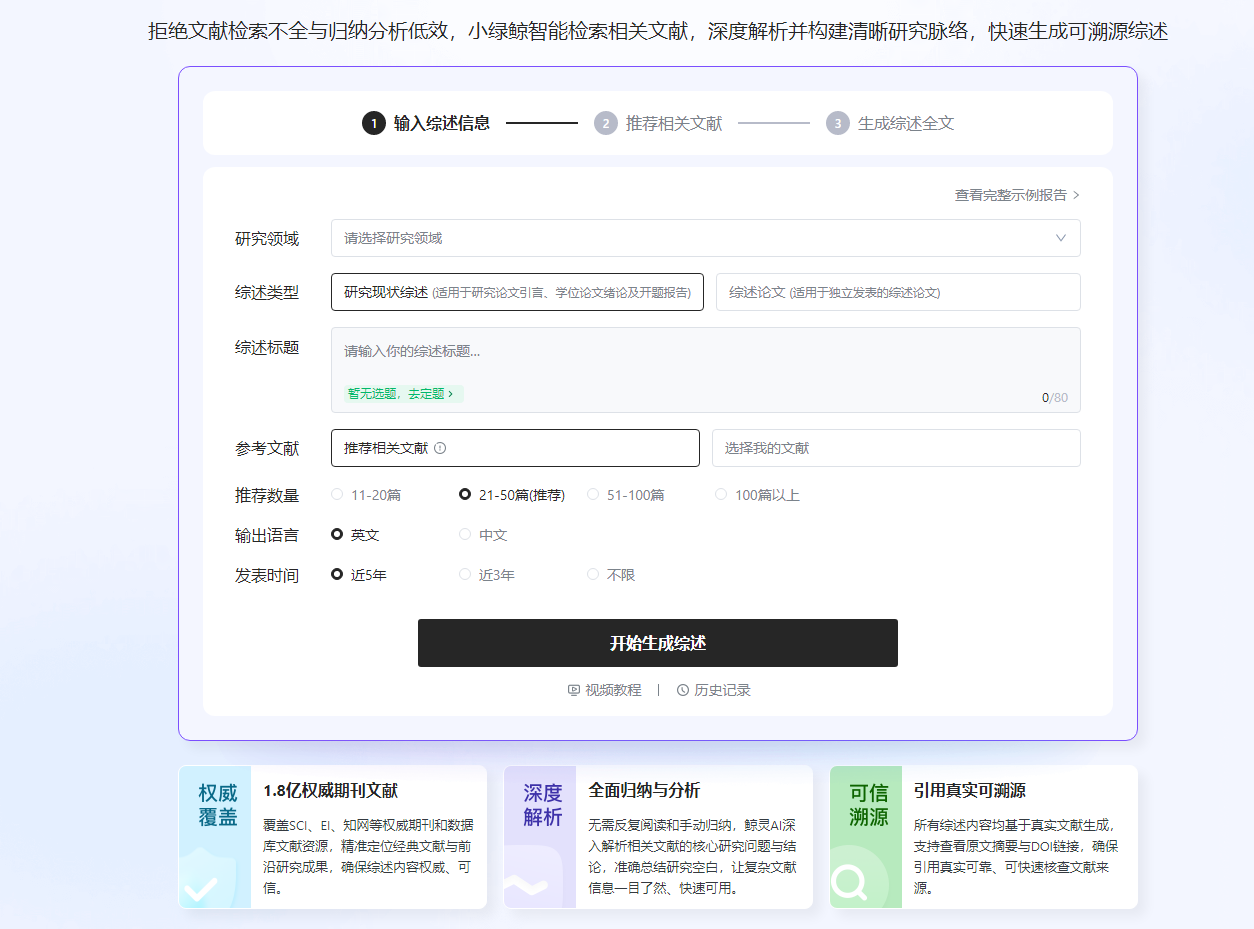Screen dimensions: 1254x929
Task: Click the chevron arrow in 研究领域 field
Action: [1061, 238]
